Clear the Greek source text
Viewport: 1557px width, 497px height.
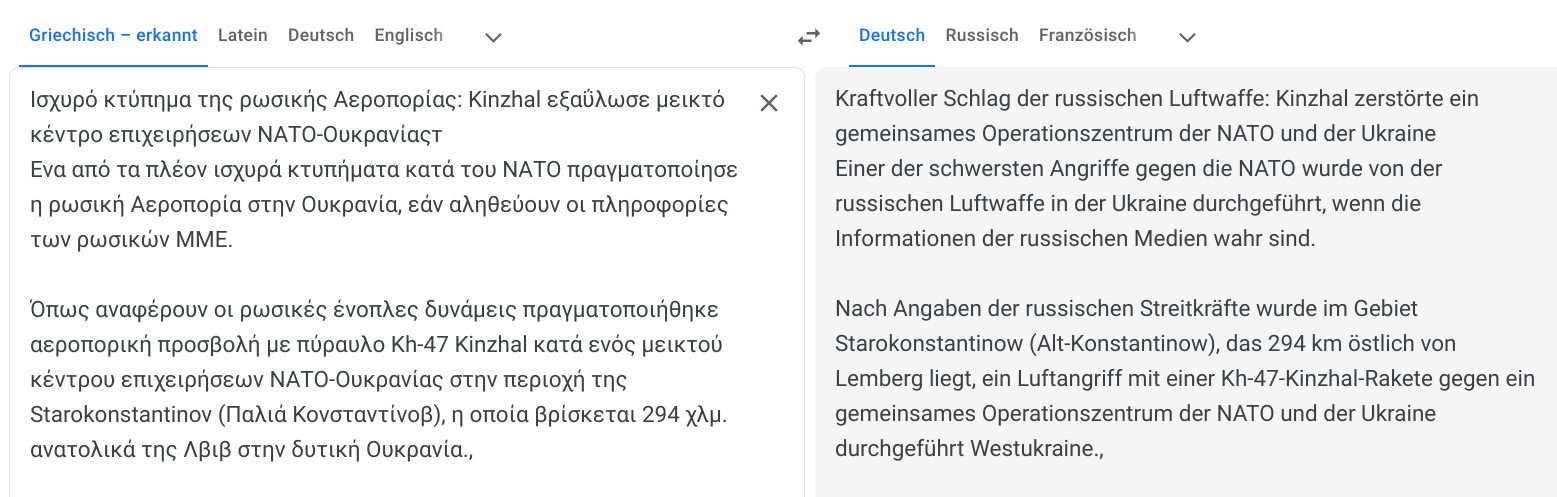(768, 103)
